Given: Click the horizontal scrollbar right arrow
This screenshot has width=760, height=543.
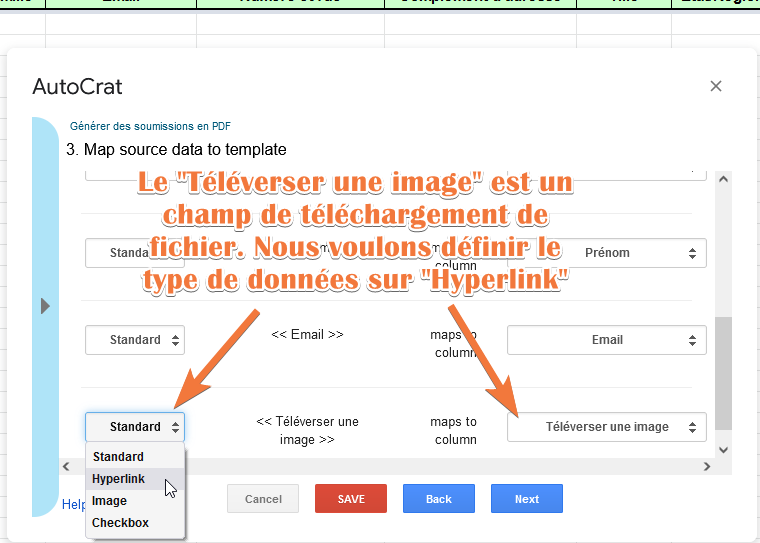Looking at the screenshot, I should (x=707, y=466).
